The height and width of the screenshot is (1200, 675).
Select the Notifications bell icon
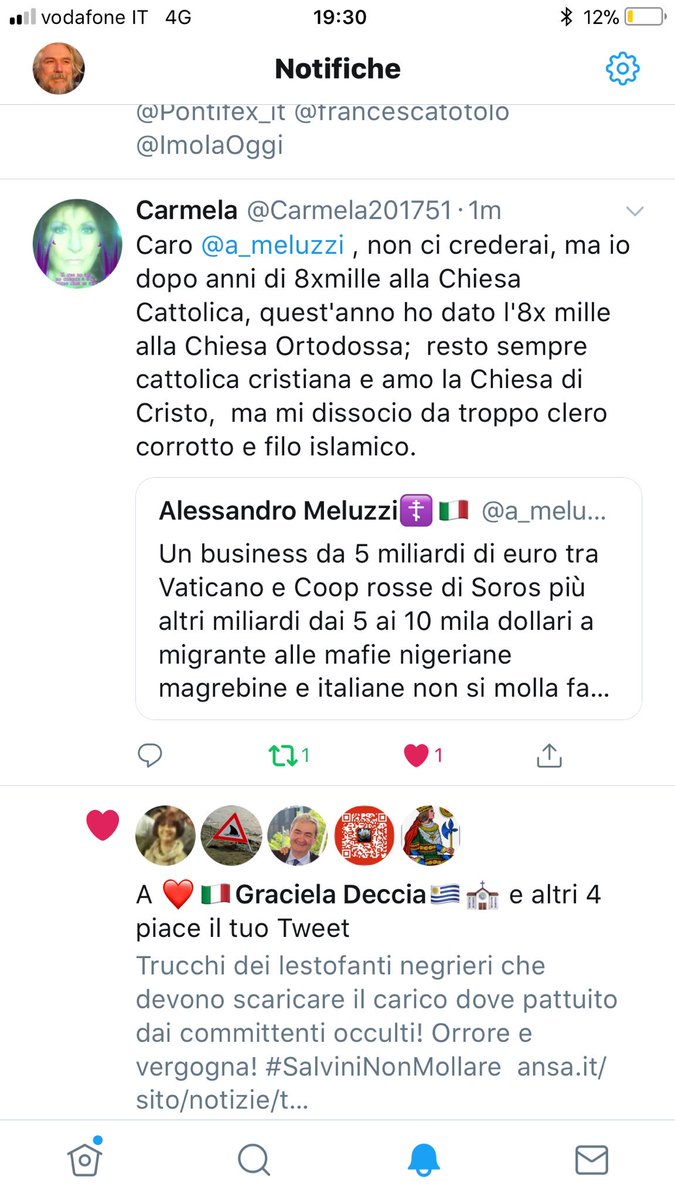(x=424, y=1160)
